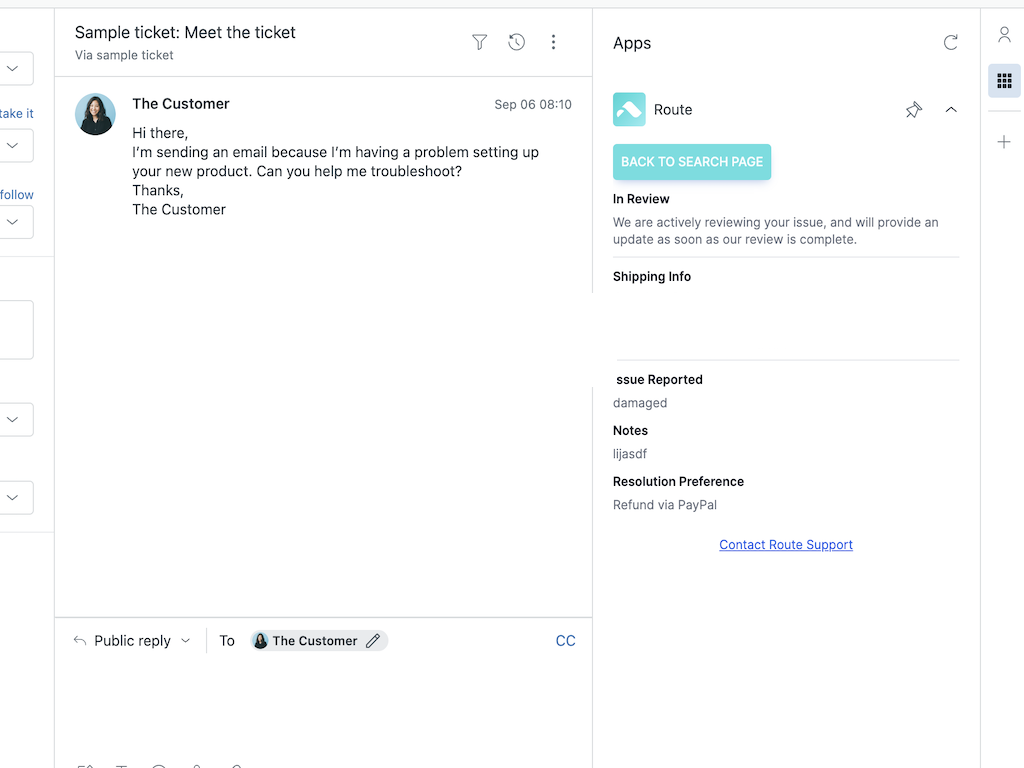
Task: Add CC recipients to the reply
Action: click(565, 641)
